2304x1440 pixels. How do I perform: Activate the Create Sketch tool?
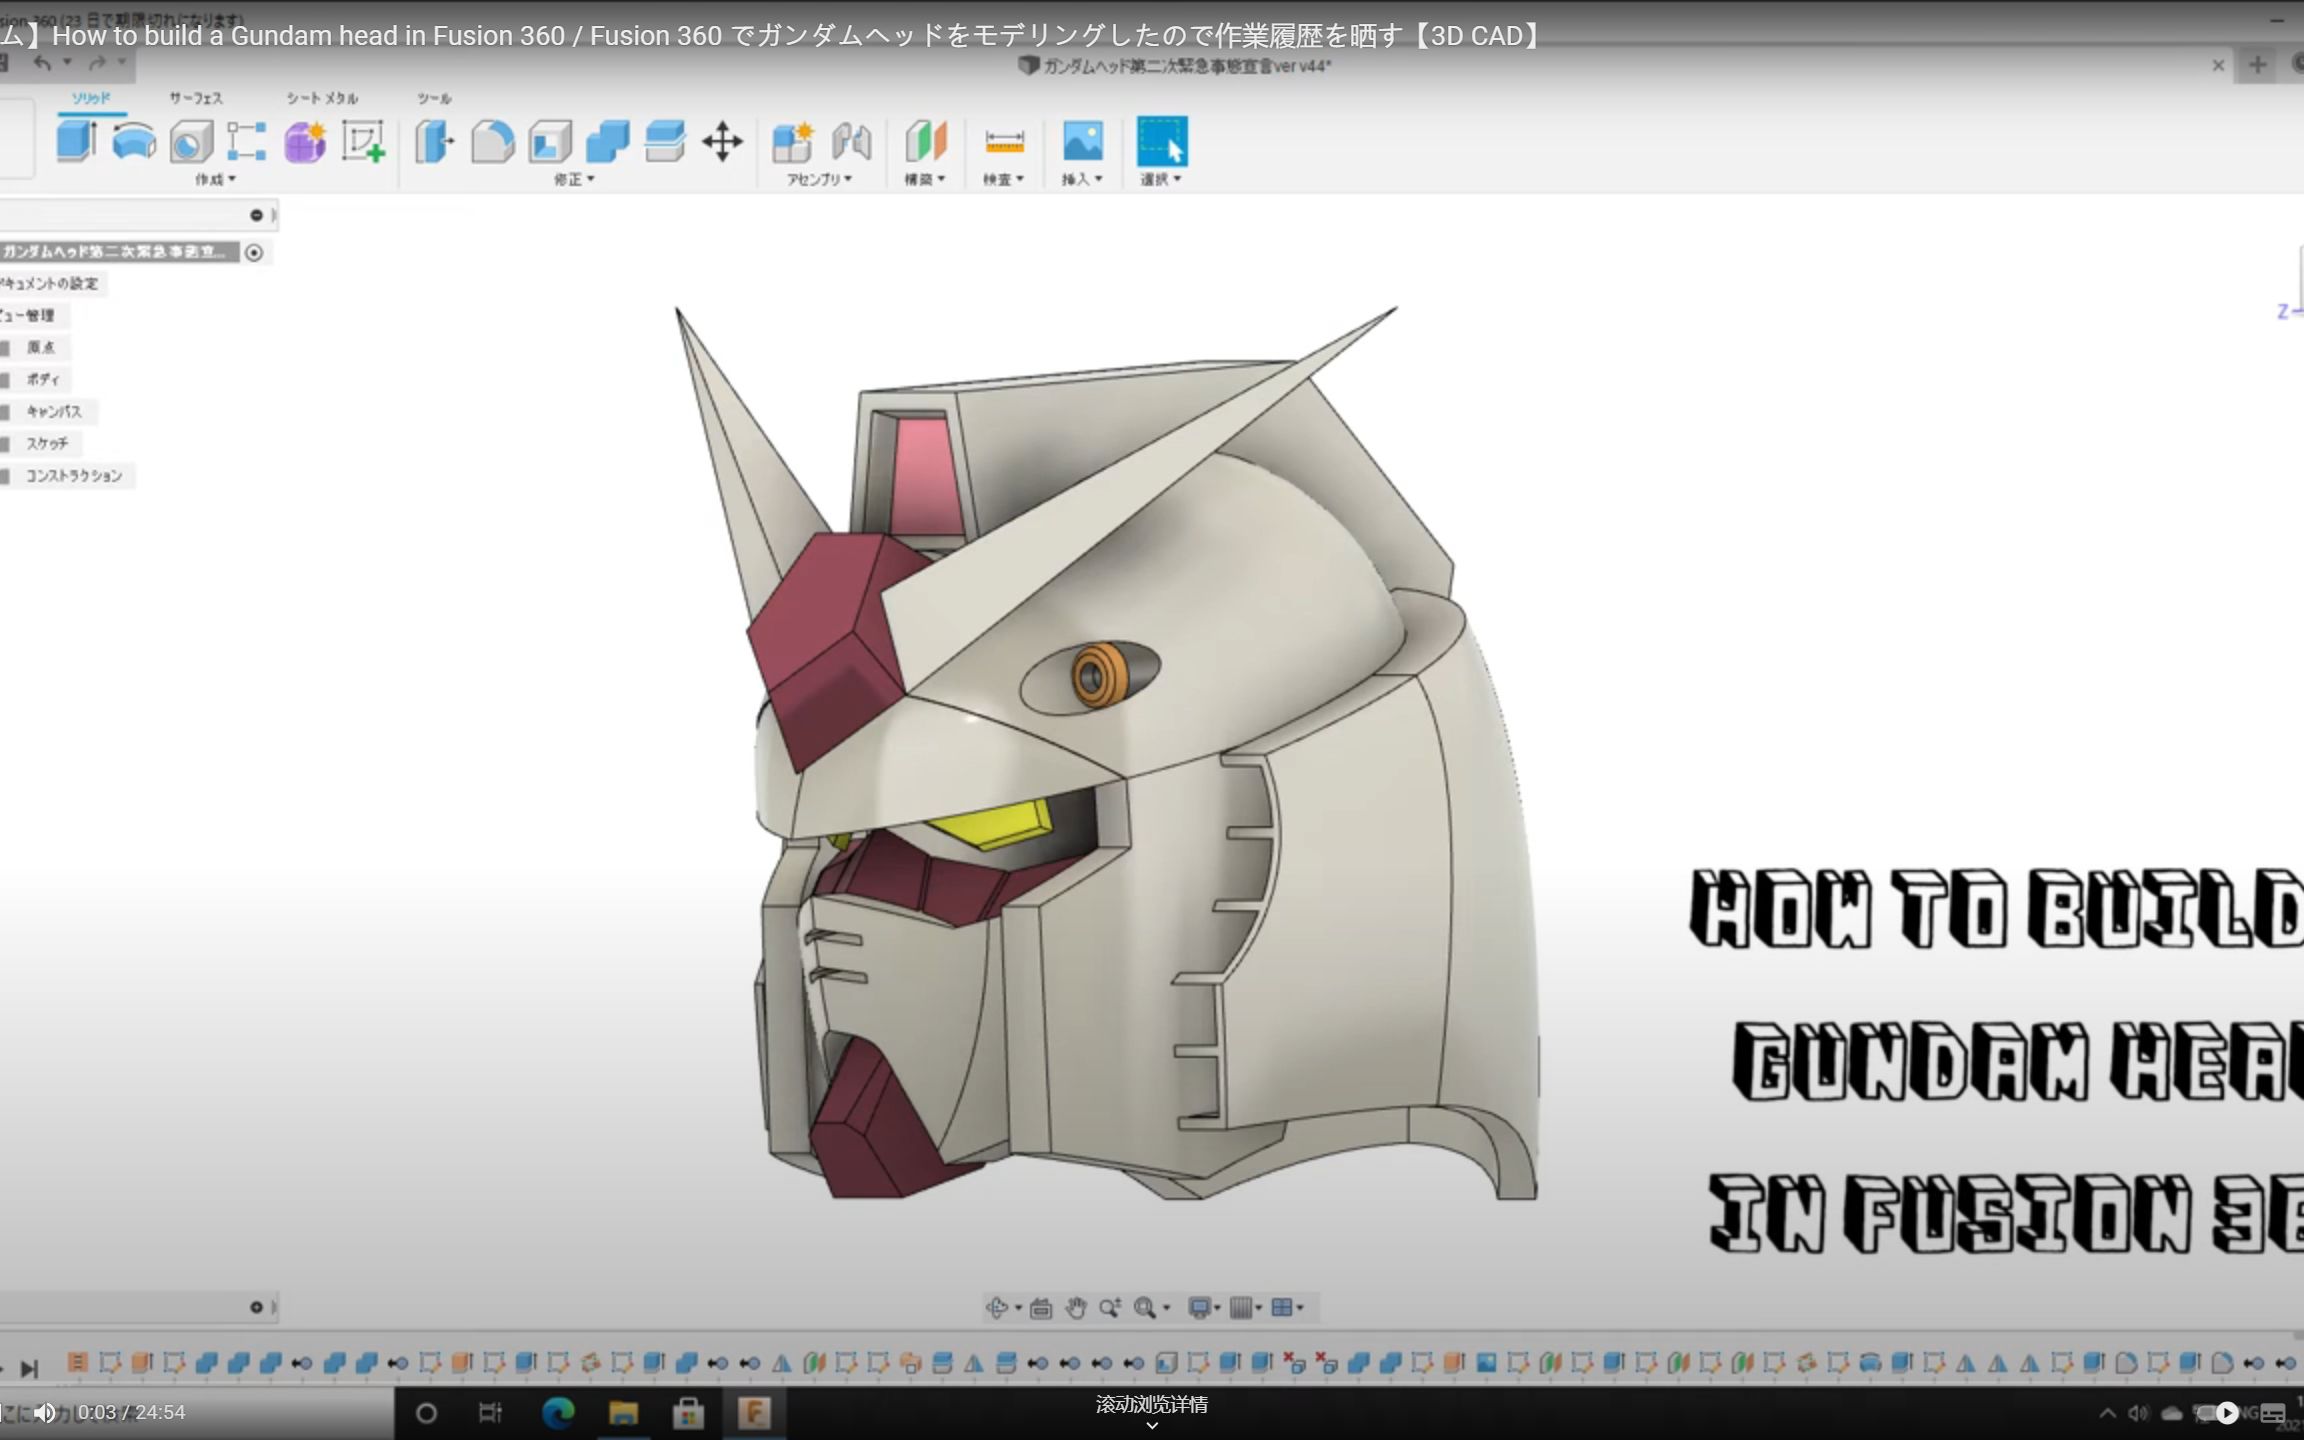pyautogui.click(x=362, y=143)
